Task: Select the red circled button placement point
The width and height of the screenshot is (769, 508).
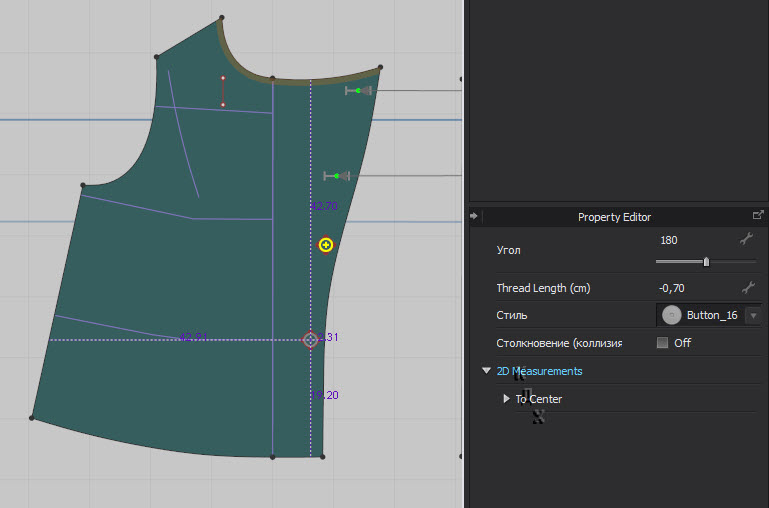Action: pos(310,340)
